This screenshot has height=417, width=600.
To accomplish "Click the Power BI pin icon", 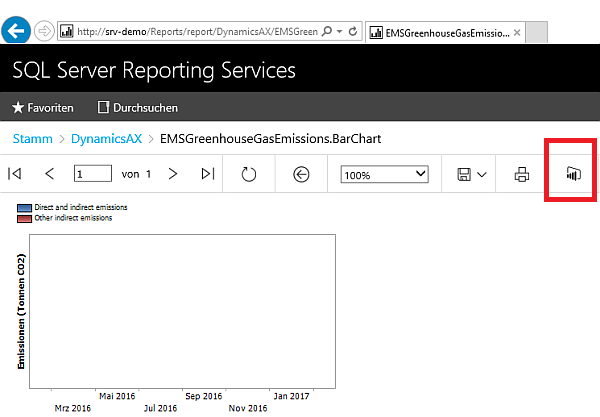I will click(573, 174).
